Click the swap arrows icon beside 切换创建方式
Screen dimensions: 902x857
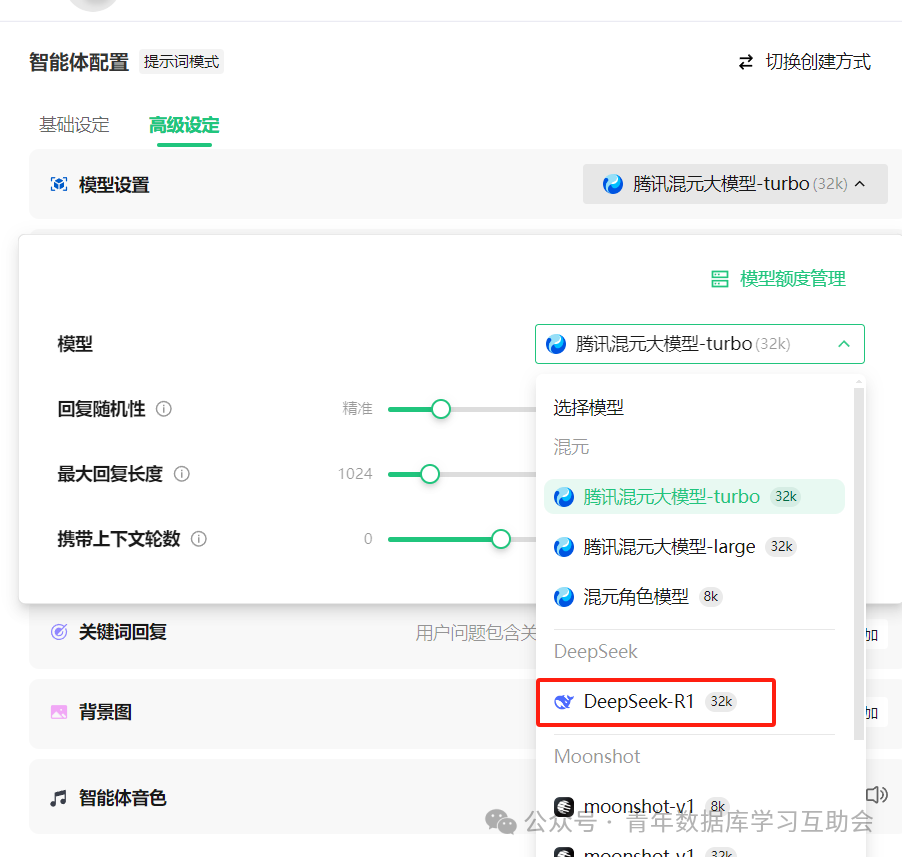[746, 62]
